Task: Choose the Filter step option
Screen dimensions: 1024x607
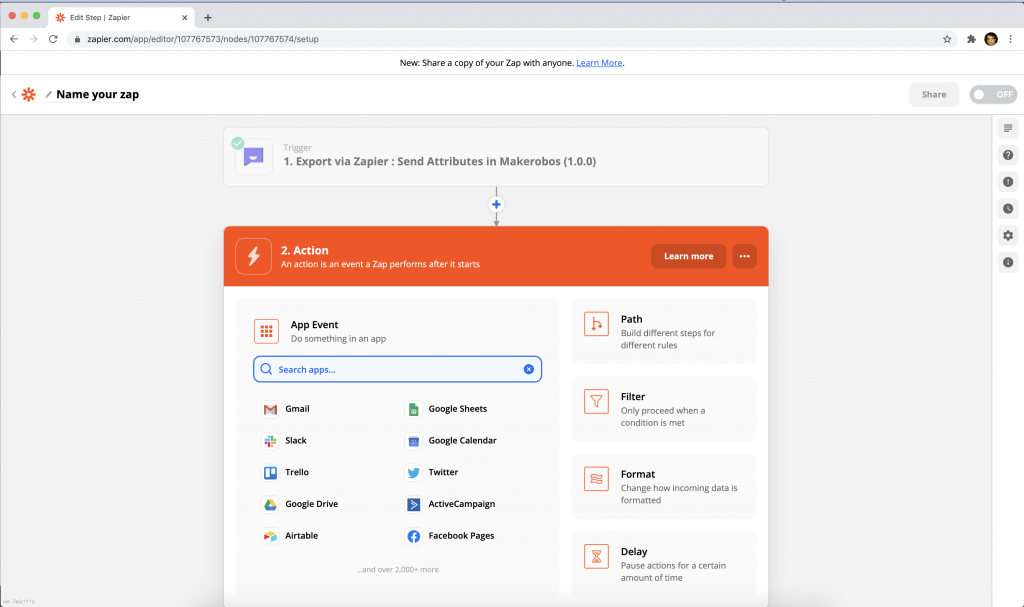Action: [x=664, y=409]
